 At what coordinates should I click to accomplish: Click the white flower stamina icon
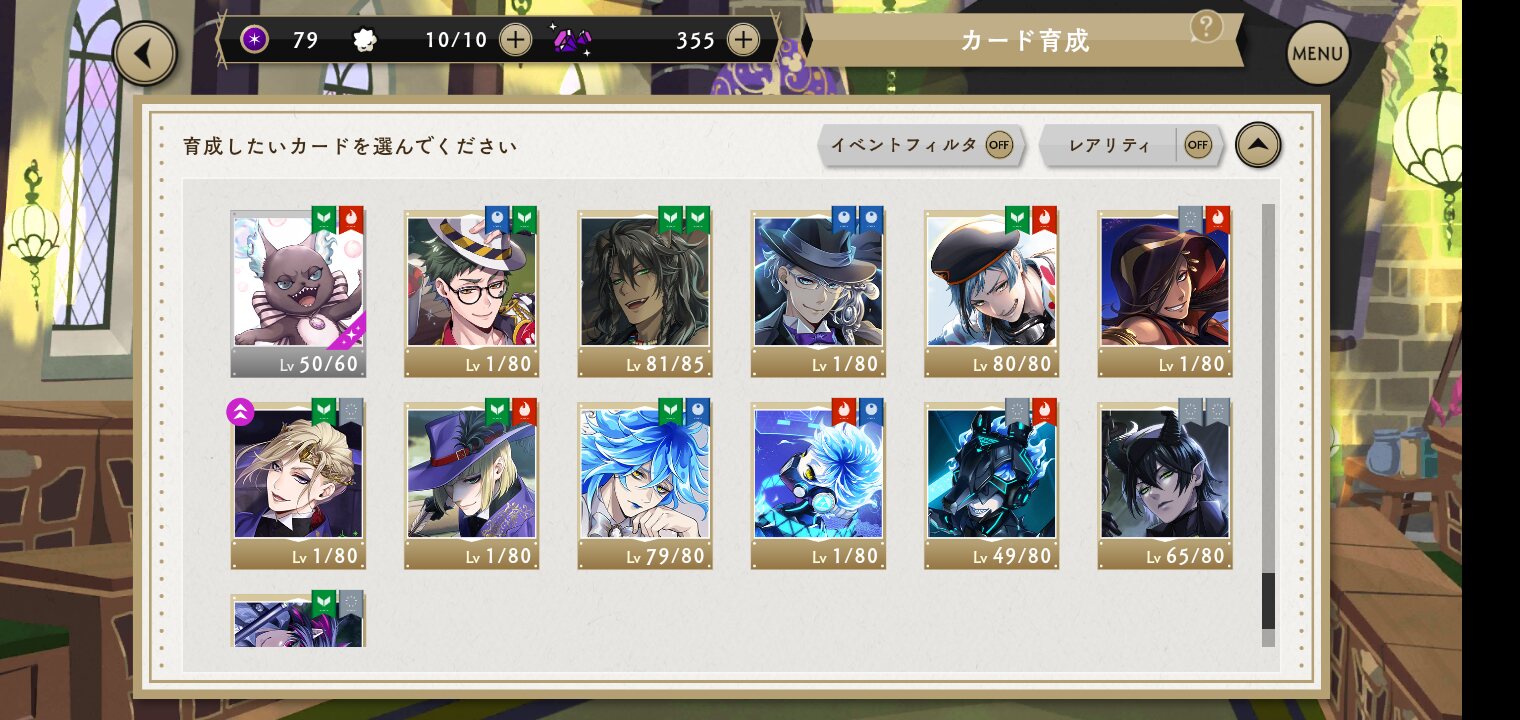coord(365,40)
